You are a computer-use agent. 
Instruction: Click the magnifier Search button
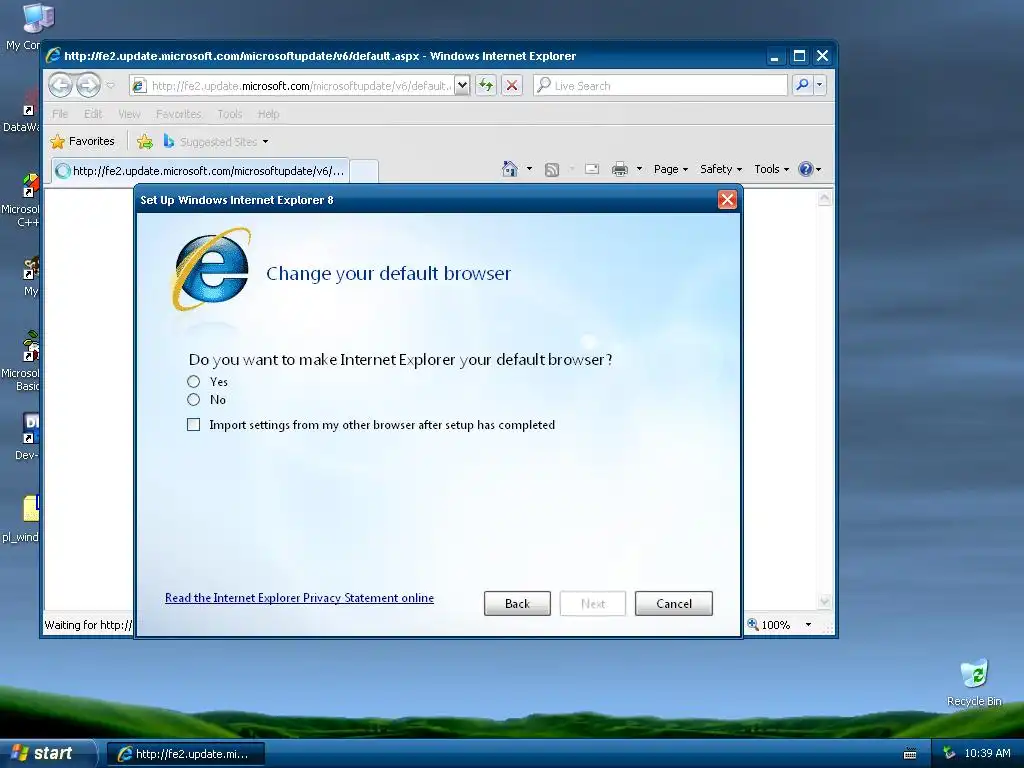tap(802, 85)
